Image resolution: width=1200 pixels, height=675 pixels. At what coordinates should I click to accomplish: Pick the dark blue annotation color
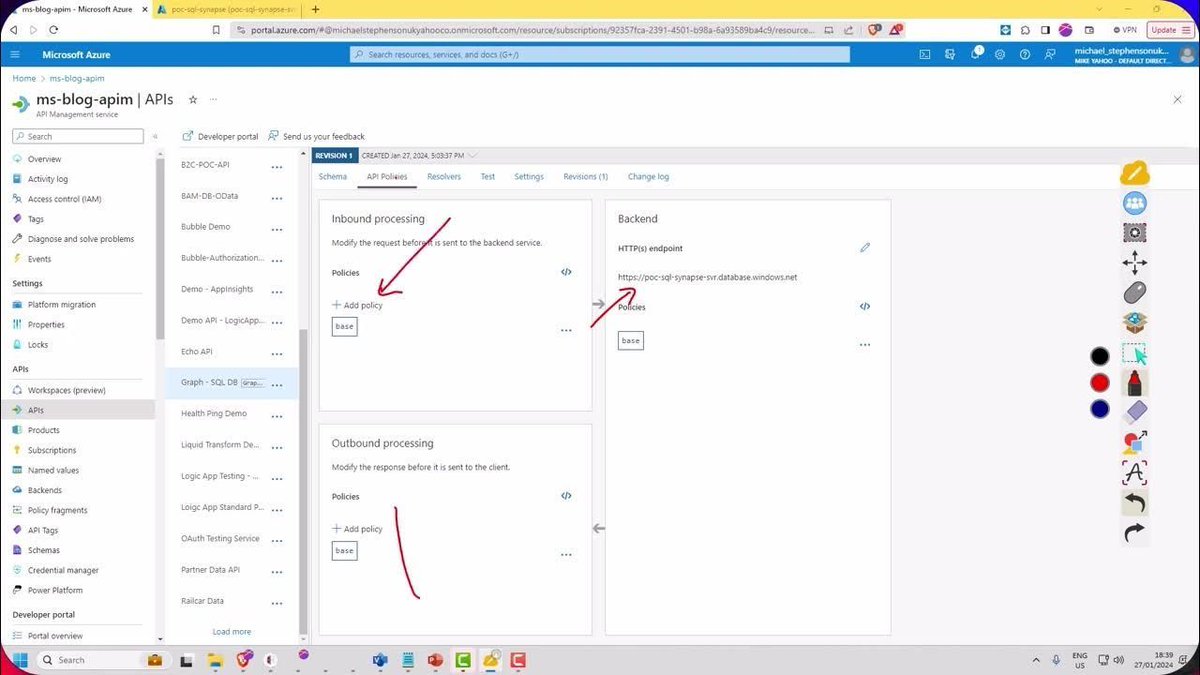tap(1100, 408)
